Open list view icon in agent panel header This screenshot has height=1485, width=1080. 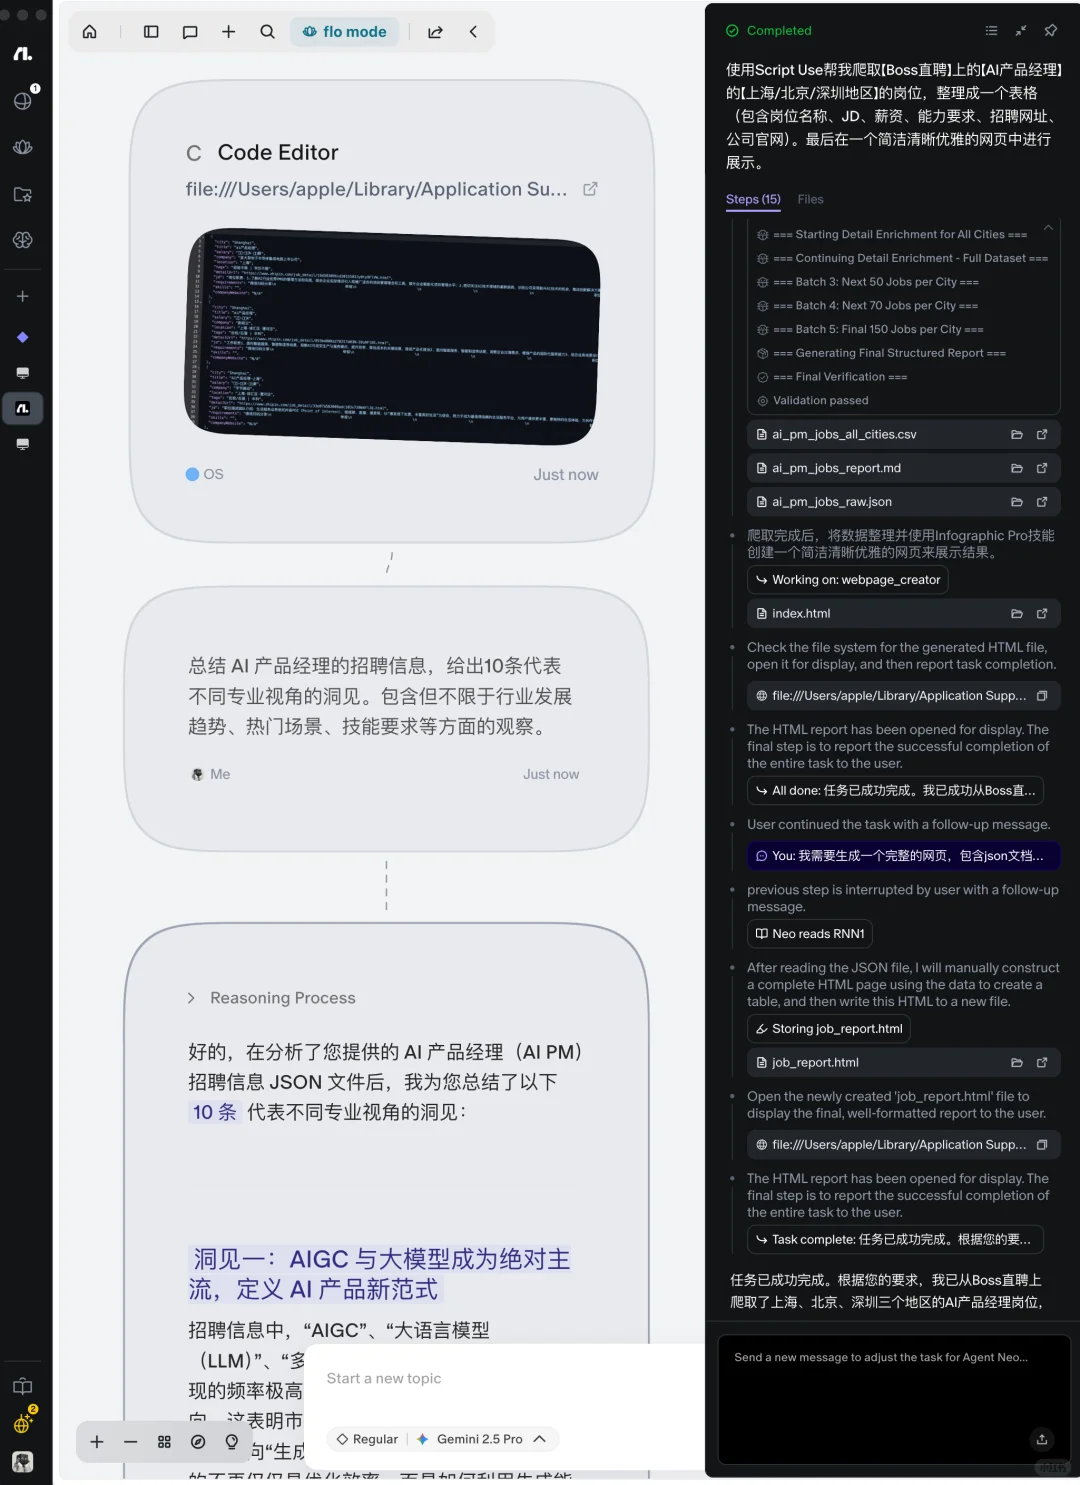click(991, 31)
